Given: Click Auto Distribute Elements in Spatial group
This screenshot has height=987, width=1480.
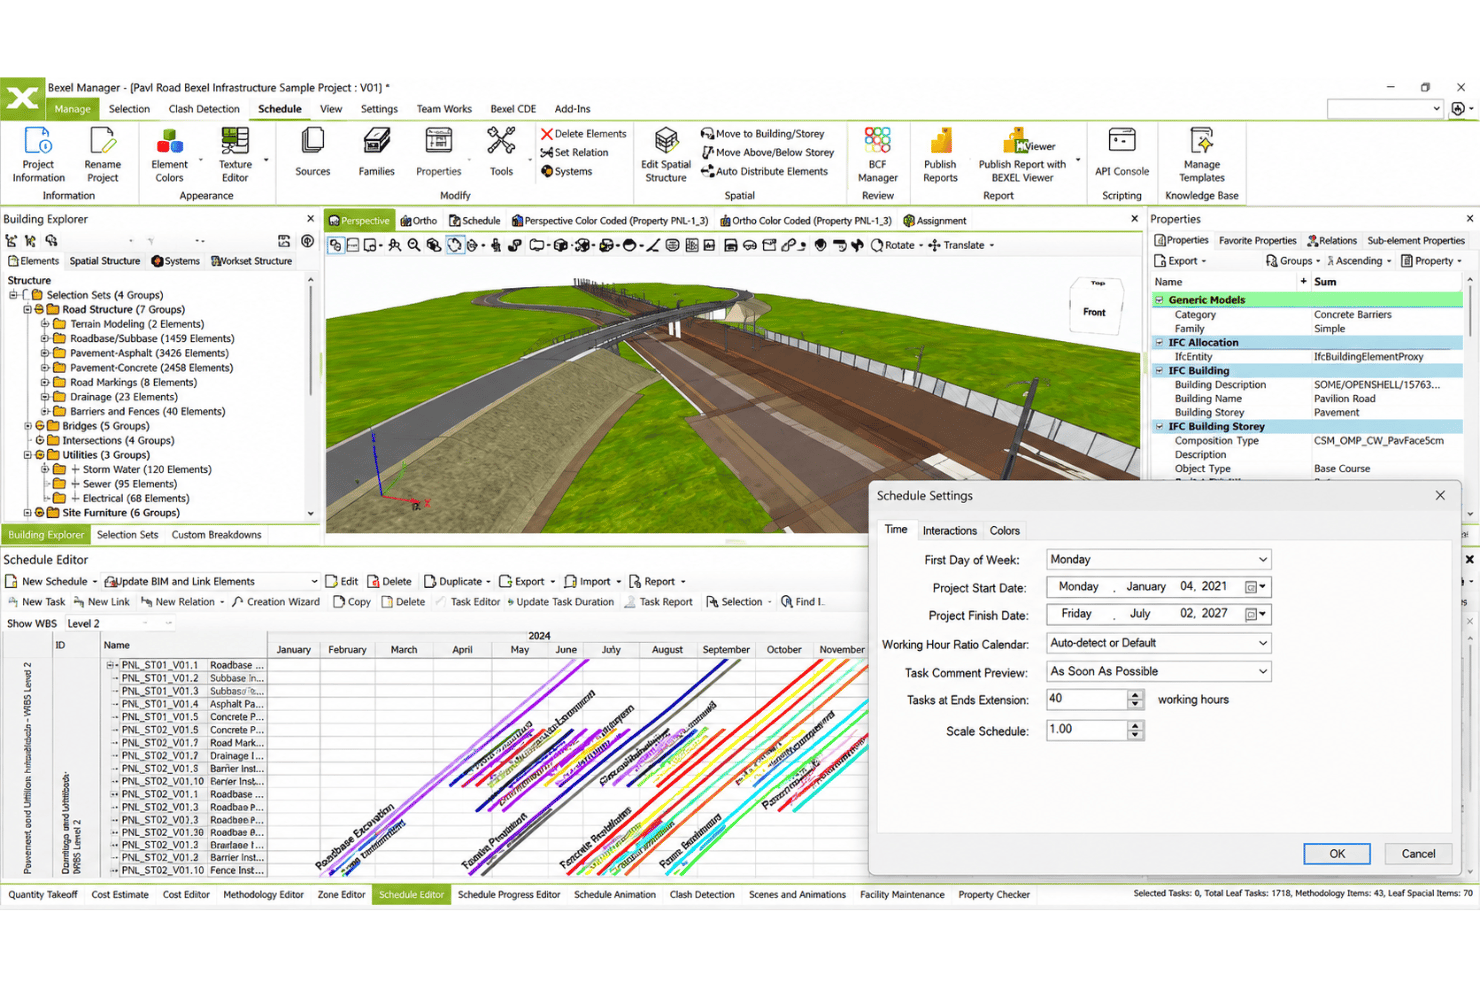Looking at the screenshot, I should tap(764, 171).
